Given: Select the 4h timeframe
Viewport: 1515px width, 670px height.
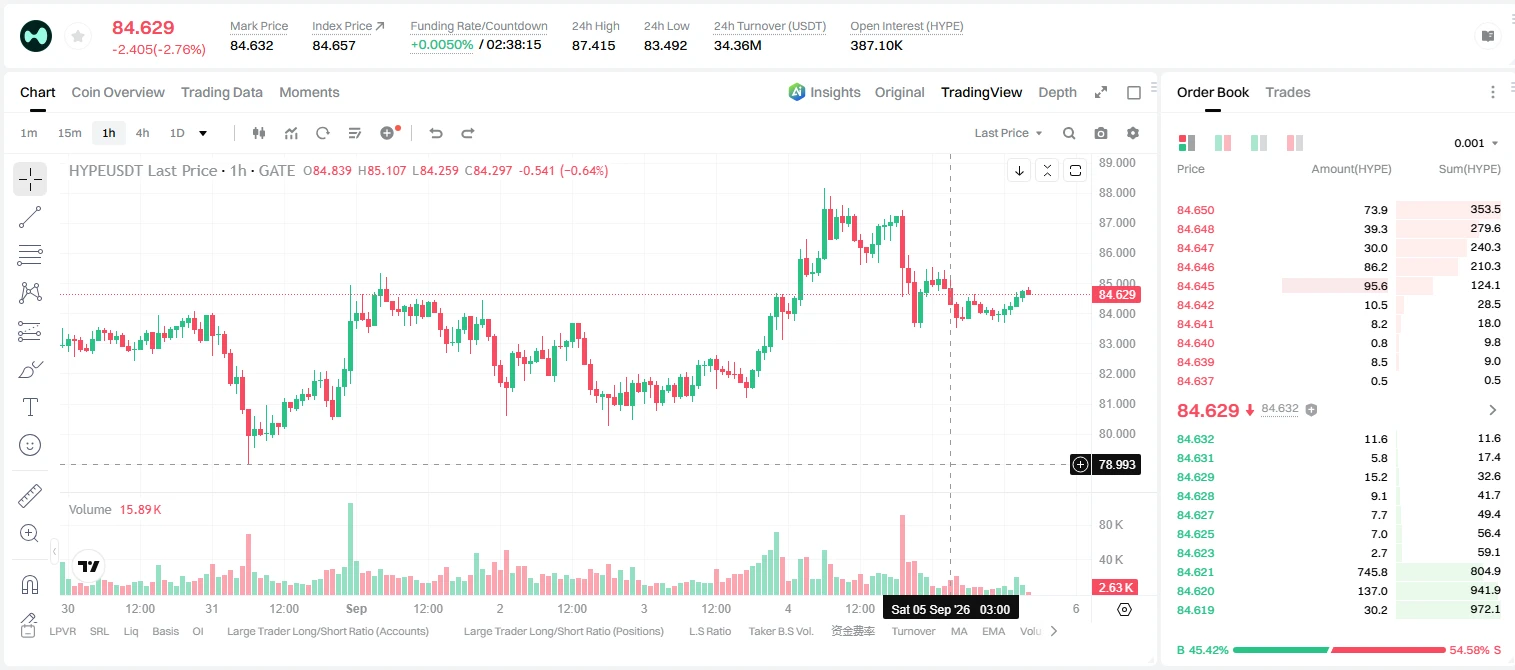Looking at the screenshot, I should (x=142, y=133).
